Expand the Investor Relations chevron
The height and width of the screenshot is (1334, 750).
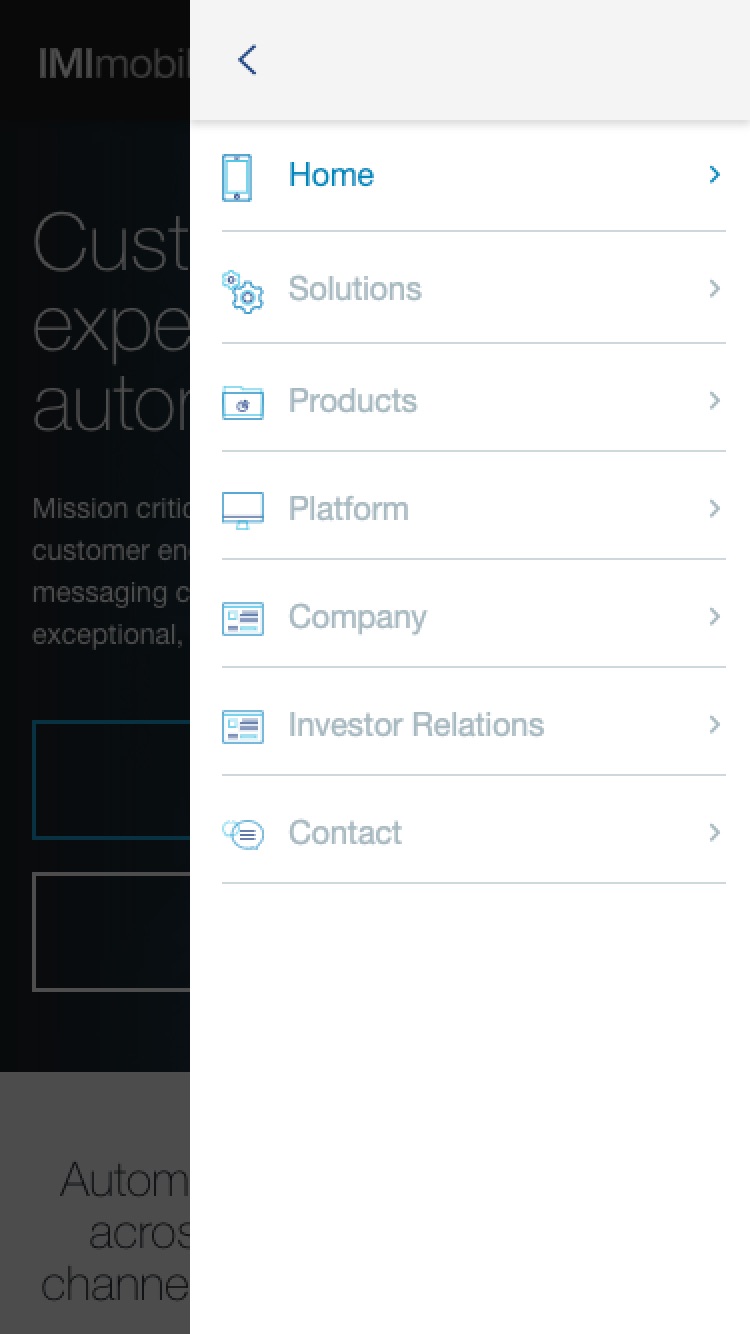click(x=714, y=724)
